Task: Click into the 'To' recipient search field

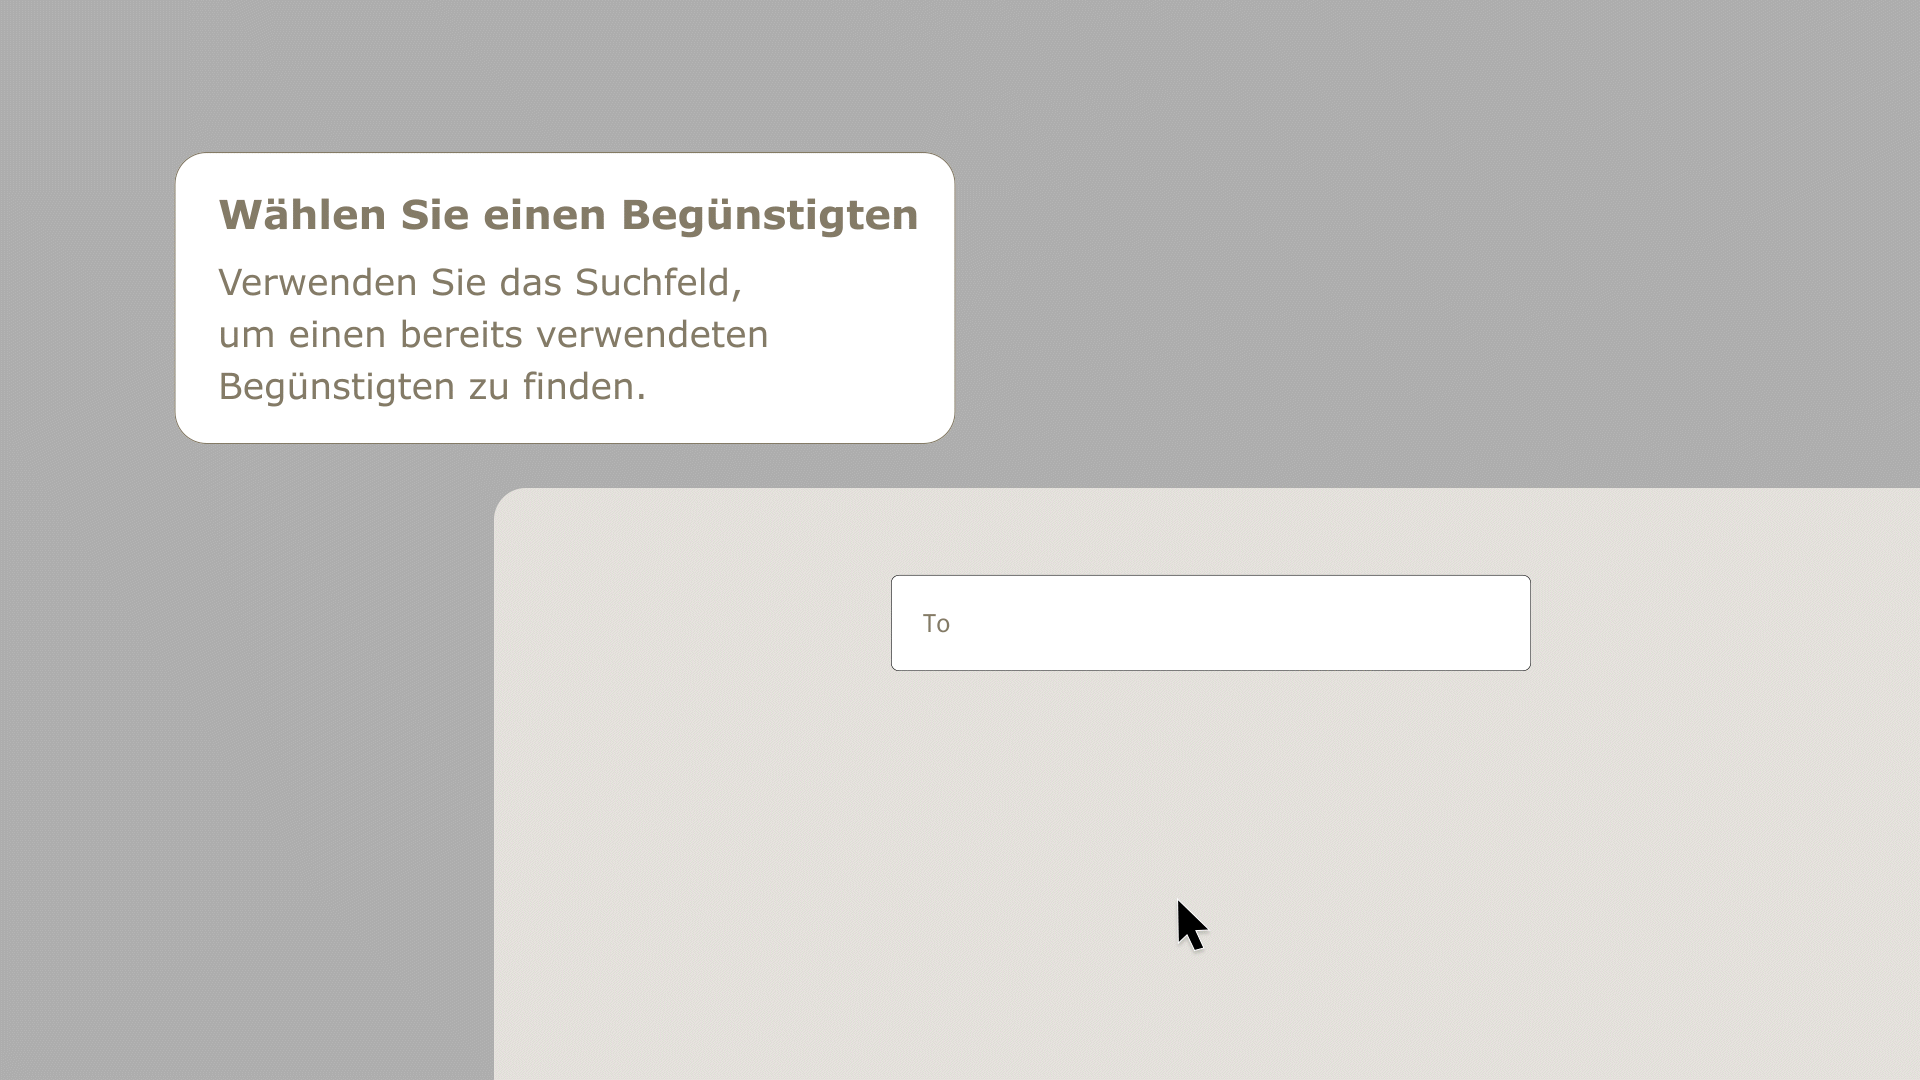Action: [1210, 623]
